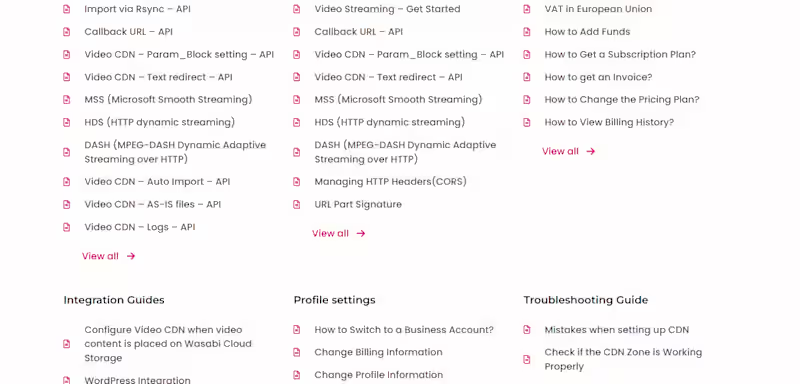800x384 pixels.
Task: Open 'VAT in European Union' article
Action: coord(598,9)
